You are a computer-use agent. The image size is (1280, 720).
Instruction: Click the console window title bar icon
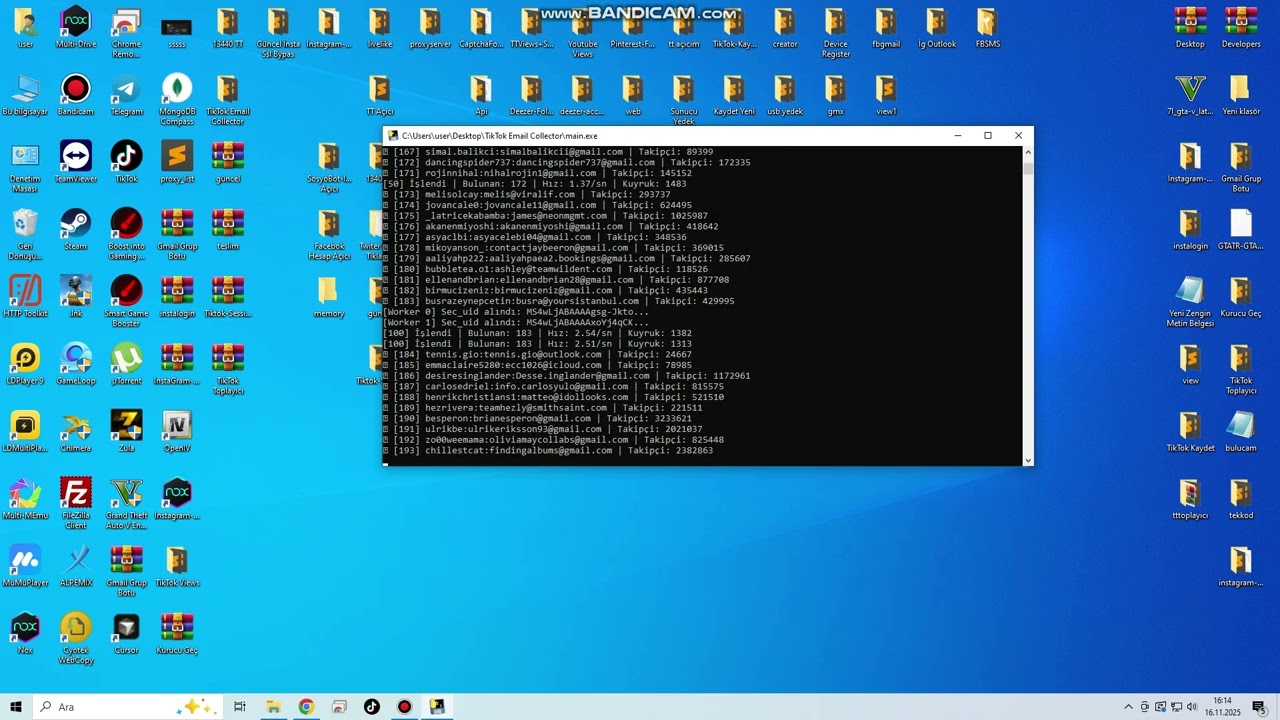click(x=393, y=136)
